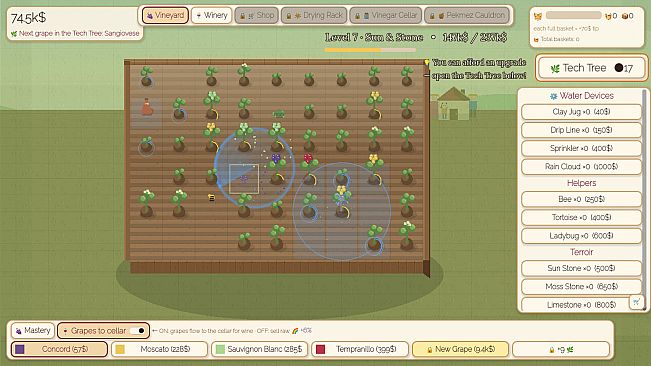Unlock New Grape for 9.4k$
Image resolution: width=651 pixels, height=366 pixels.
click(x=460, y=349)
